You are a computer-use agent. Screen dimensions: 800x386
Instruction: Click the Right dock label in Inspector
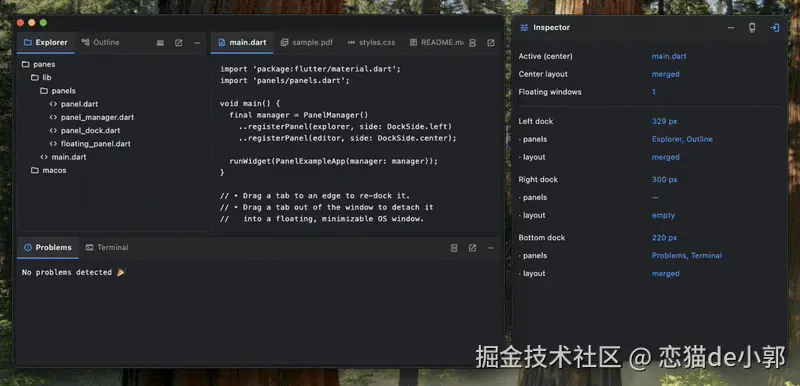pos(538,179)
